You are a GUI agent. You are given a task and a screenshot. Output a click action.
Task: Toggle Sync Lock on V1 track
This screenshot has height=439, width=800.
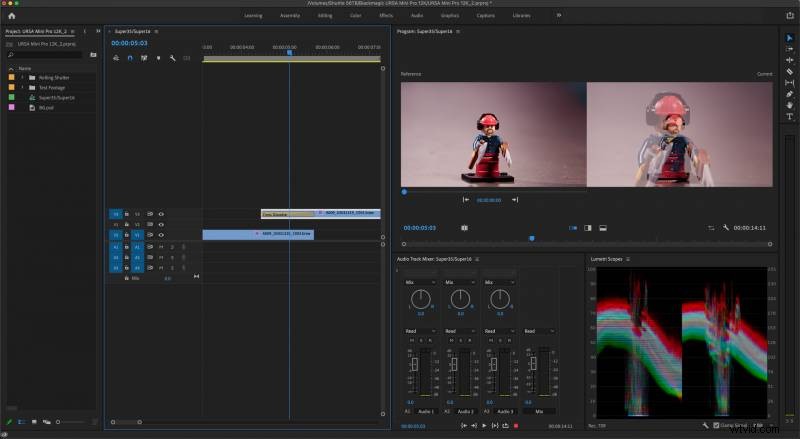coord(150,235)
